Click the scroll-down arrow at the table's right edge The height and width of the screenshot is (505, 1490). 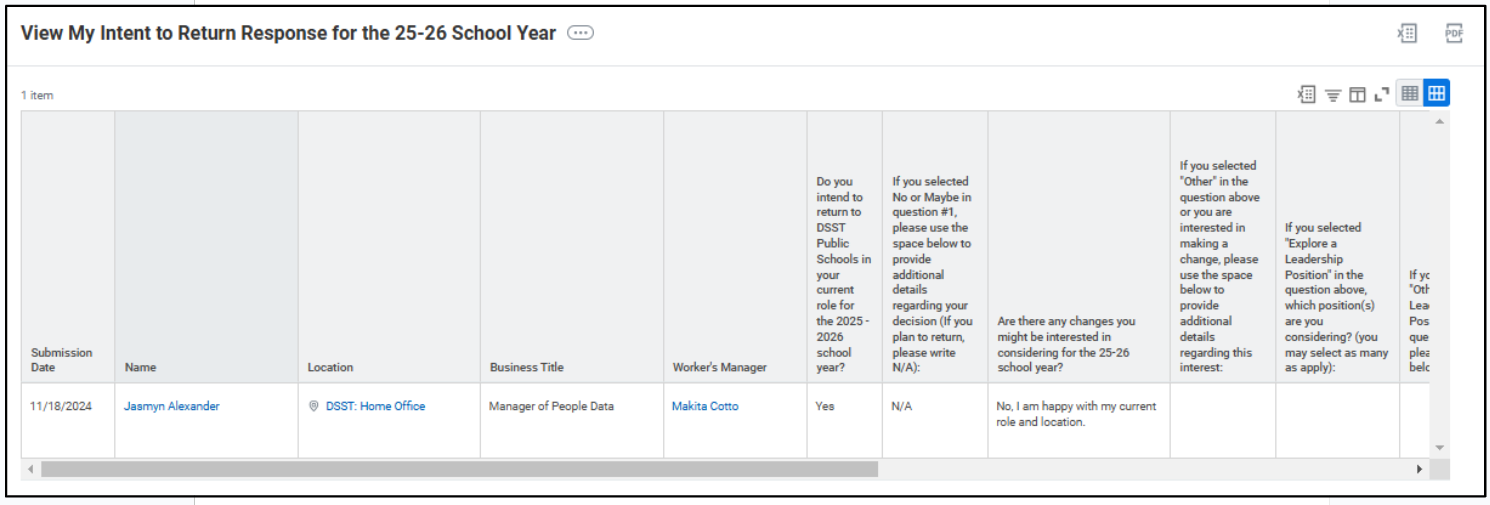coord(1440,447)
